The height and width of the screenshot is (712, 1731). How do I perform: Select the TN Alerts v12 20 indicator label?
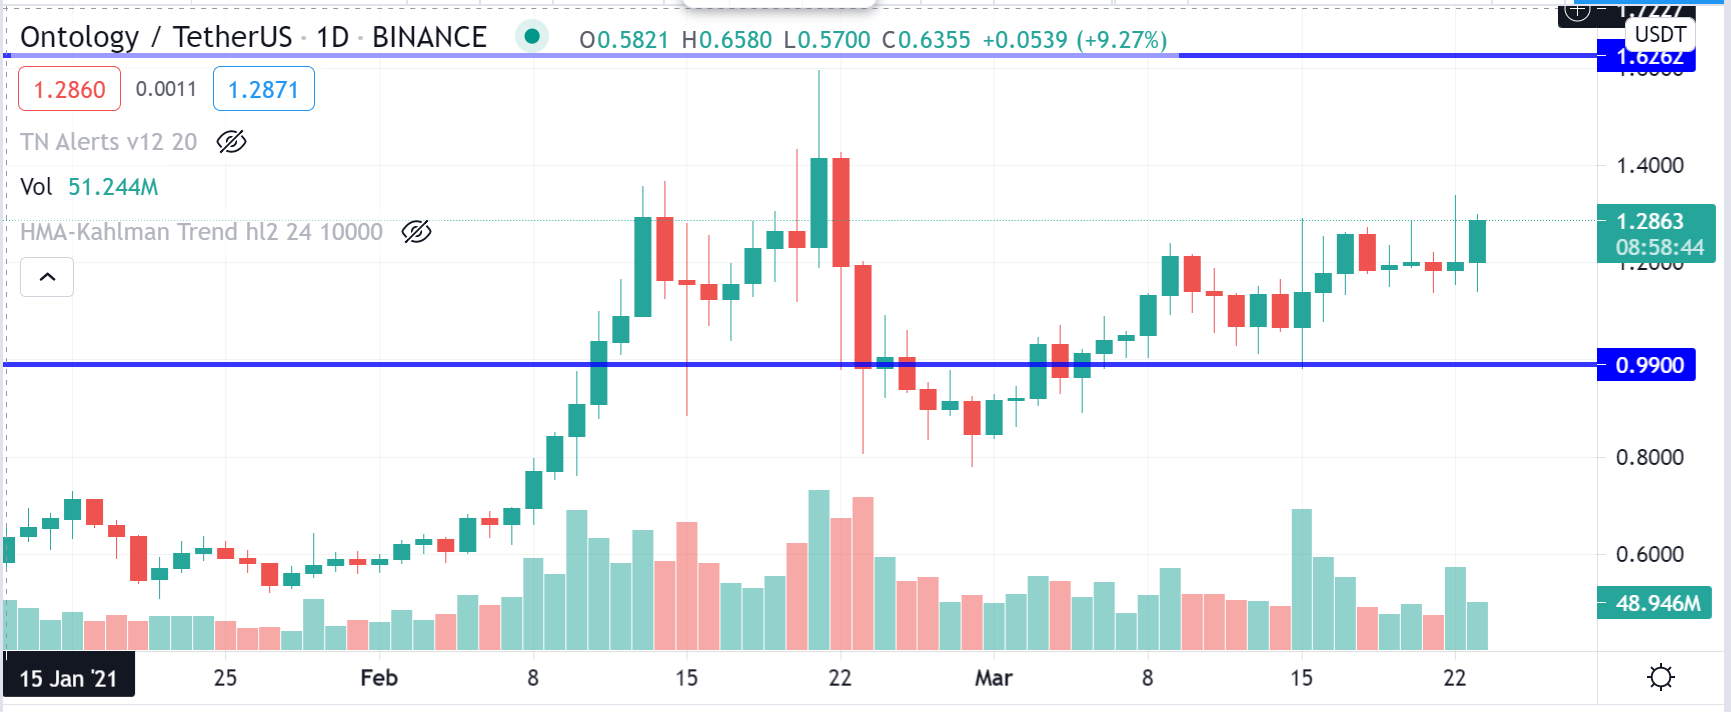point(108,142)
